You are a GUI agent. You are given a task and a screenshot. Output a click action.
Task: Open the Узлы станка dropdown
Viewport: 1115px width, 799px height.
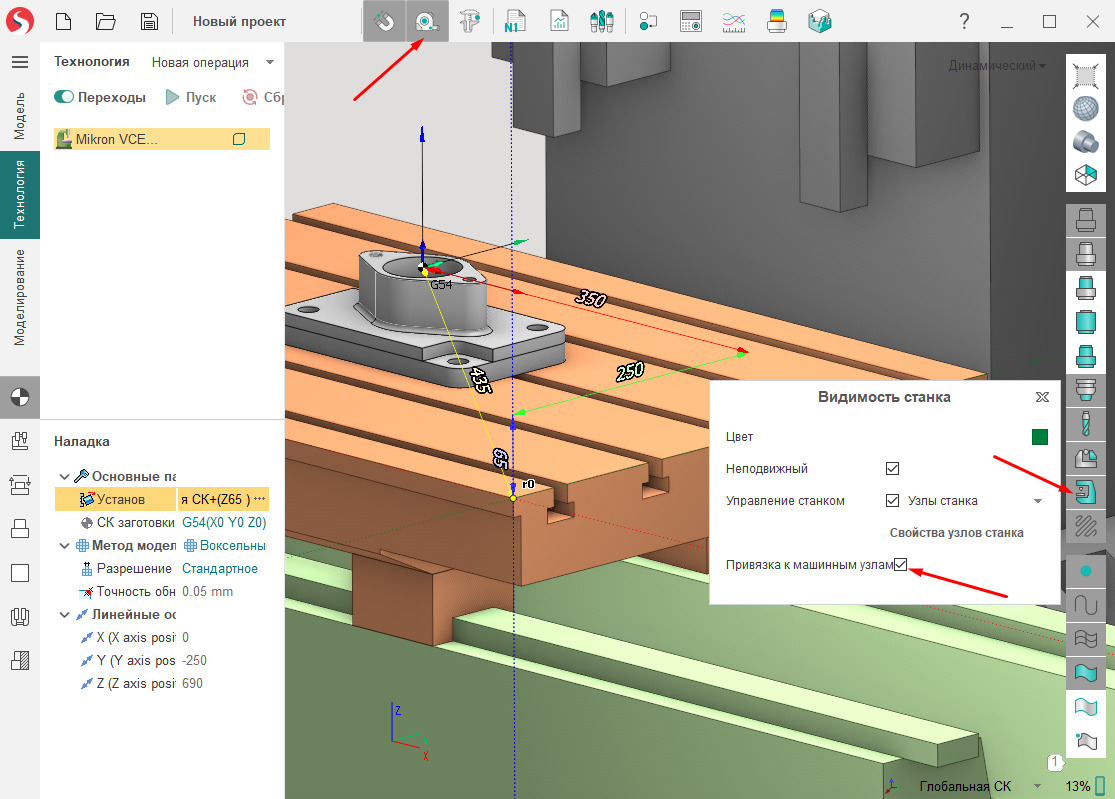pyautogui.click(x=1037, y=501)
